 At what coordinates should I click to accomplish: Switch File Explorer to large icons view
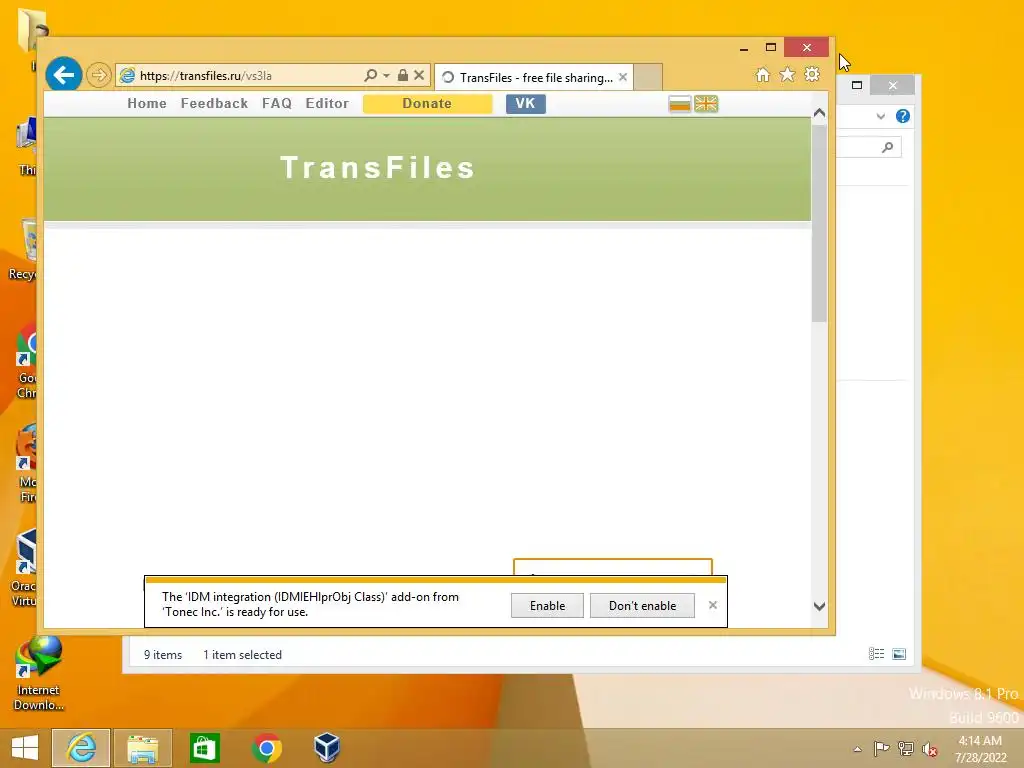tap(899, 654)
